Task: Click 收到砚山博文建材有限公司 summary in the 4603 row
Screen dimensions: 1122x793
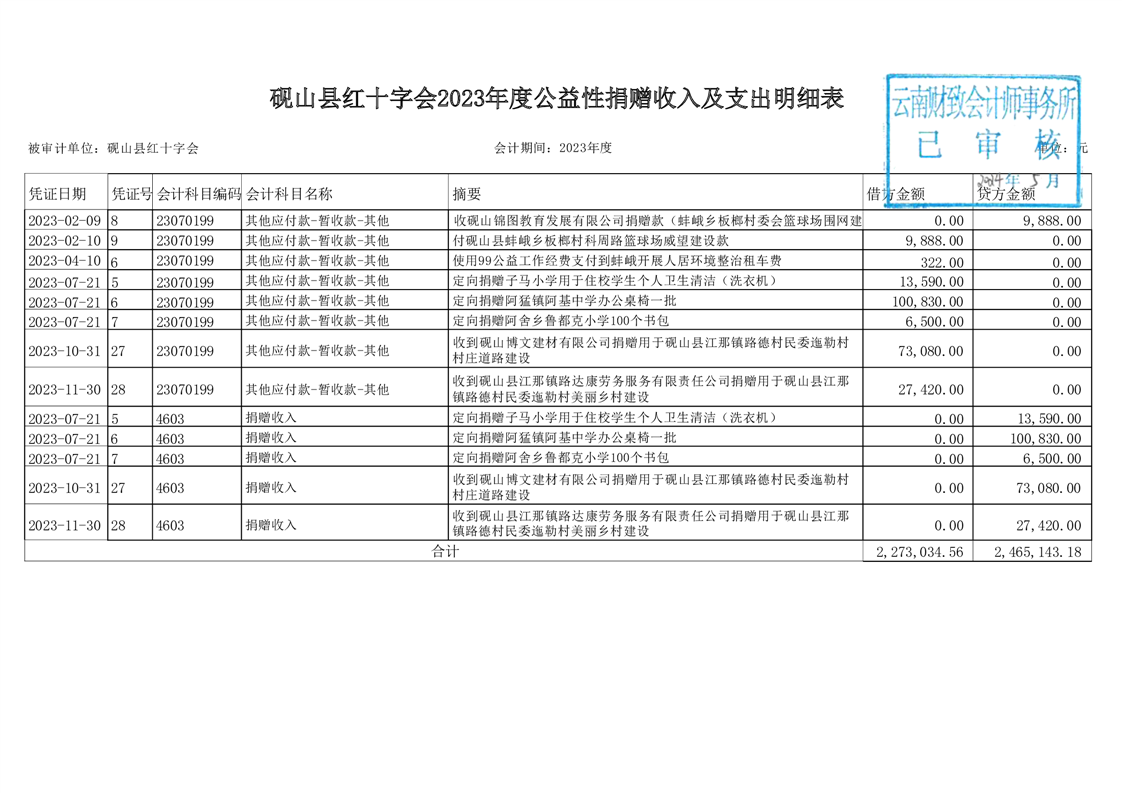Action: [x=650, y=487]
